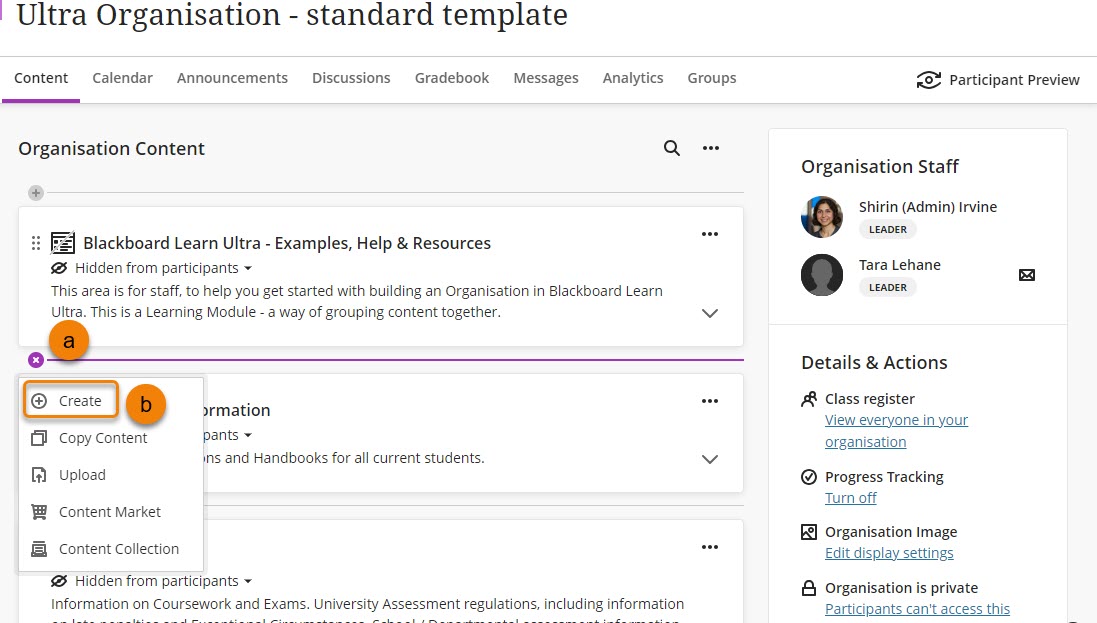This screenshot has height=623, width=1097.
Task: Click the grey plus icon above first module
Action: [36, 192]
